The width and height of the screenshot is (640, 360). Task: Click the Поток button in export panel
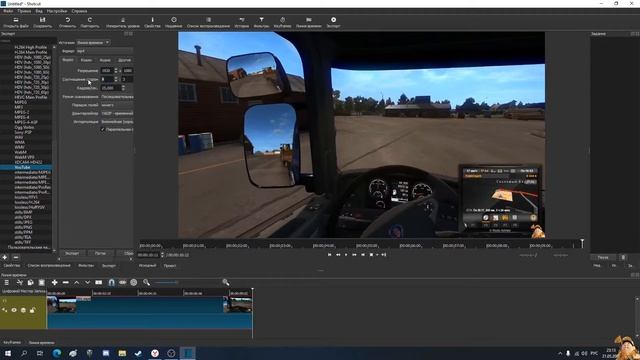tap(100, 253)
